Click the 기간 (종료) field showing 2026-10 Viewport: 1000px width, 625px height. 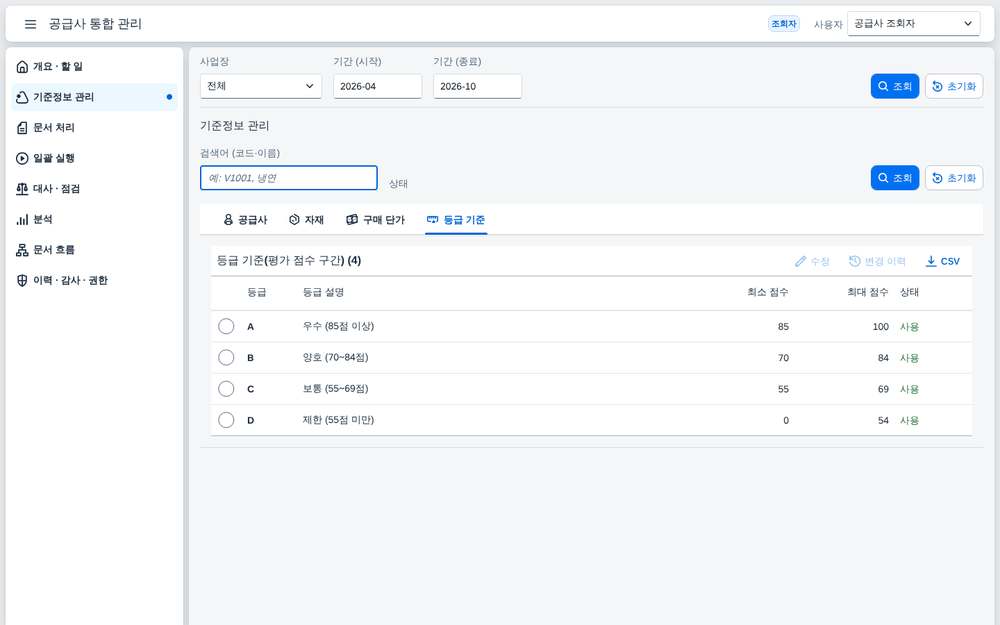pos(478,86)
